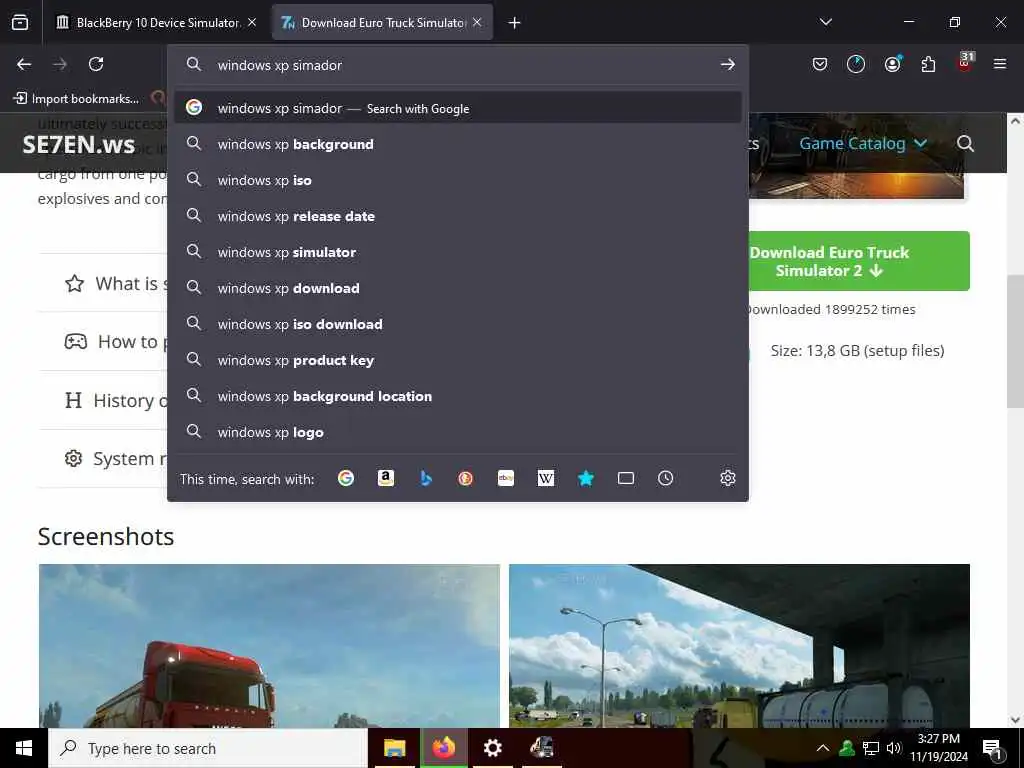
Task: Open the hamburger application menu
Action: (x=999, y=64)
